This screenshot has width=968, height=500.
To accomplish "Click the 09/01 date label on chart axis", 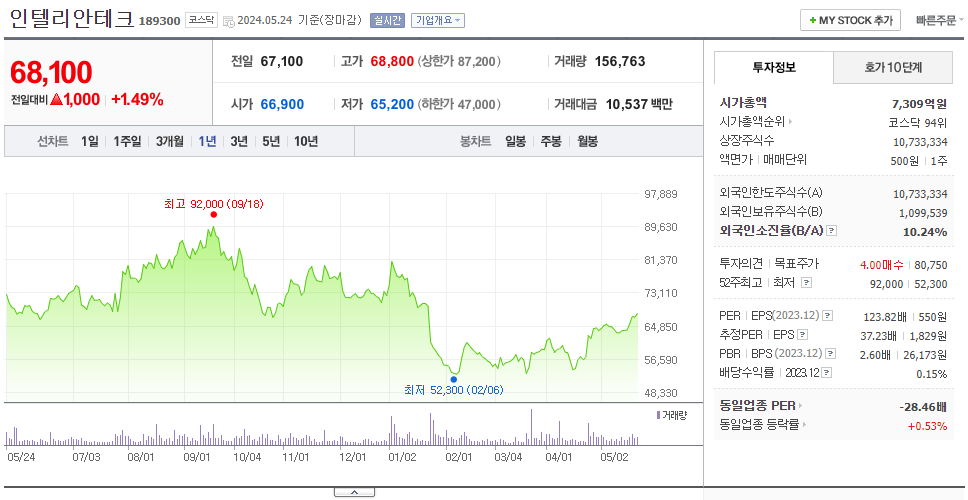I will [x=198, y=457].
